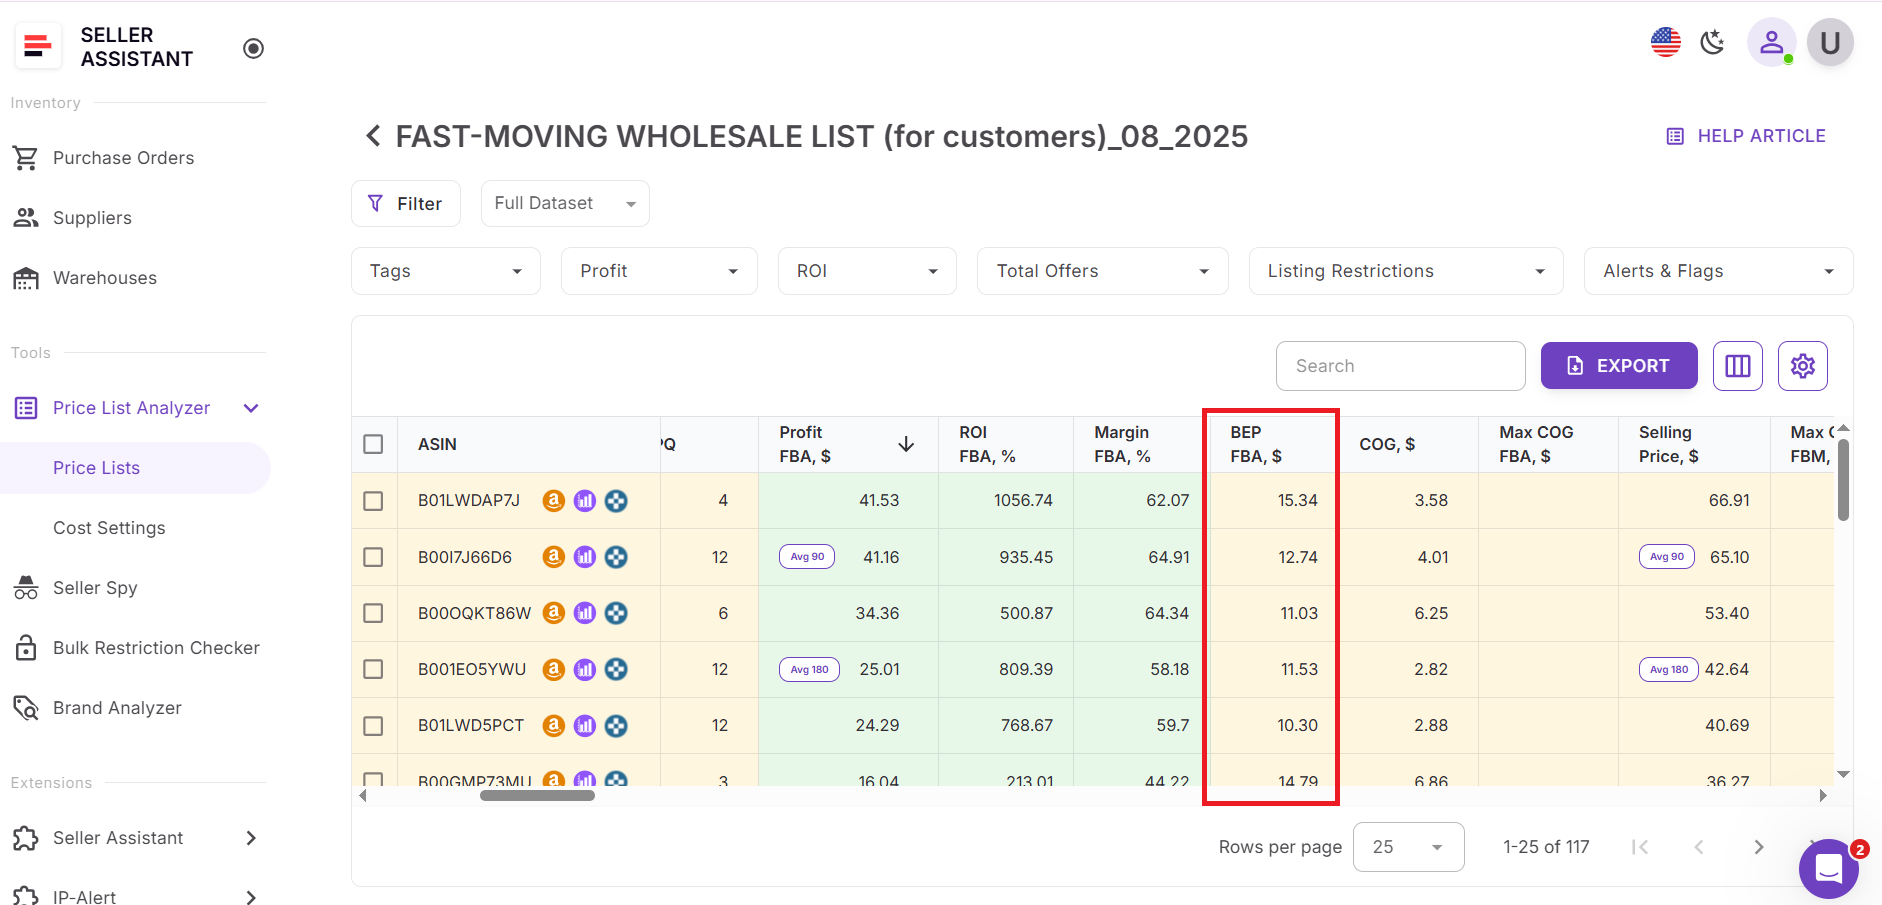
Task: Open table settings via the gear icon
Action: pyautogui.click(x=1803, y=365)
